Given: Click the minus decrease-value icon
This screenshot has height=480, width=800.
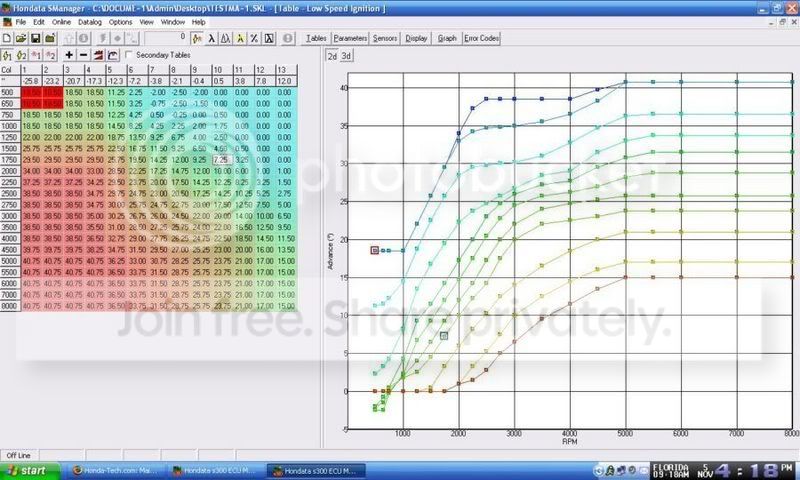Looking at the screenshot, I should [83, 55].
